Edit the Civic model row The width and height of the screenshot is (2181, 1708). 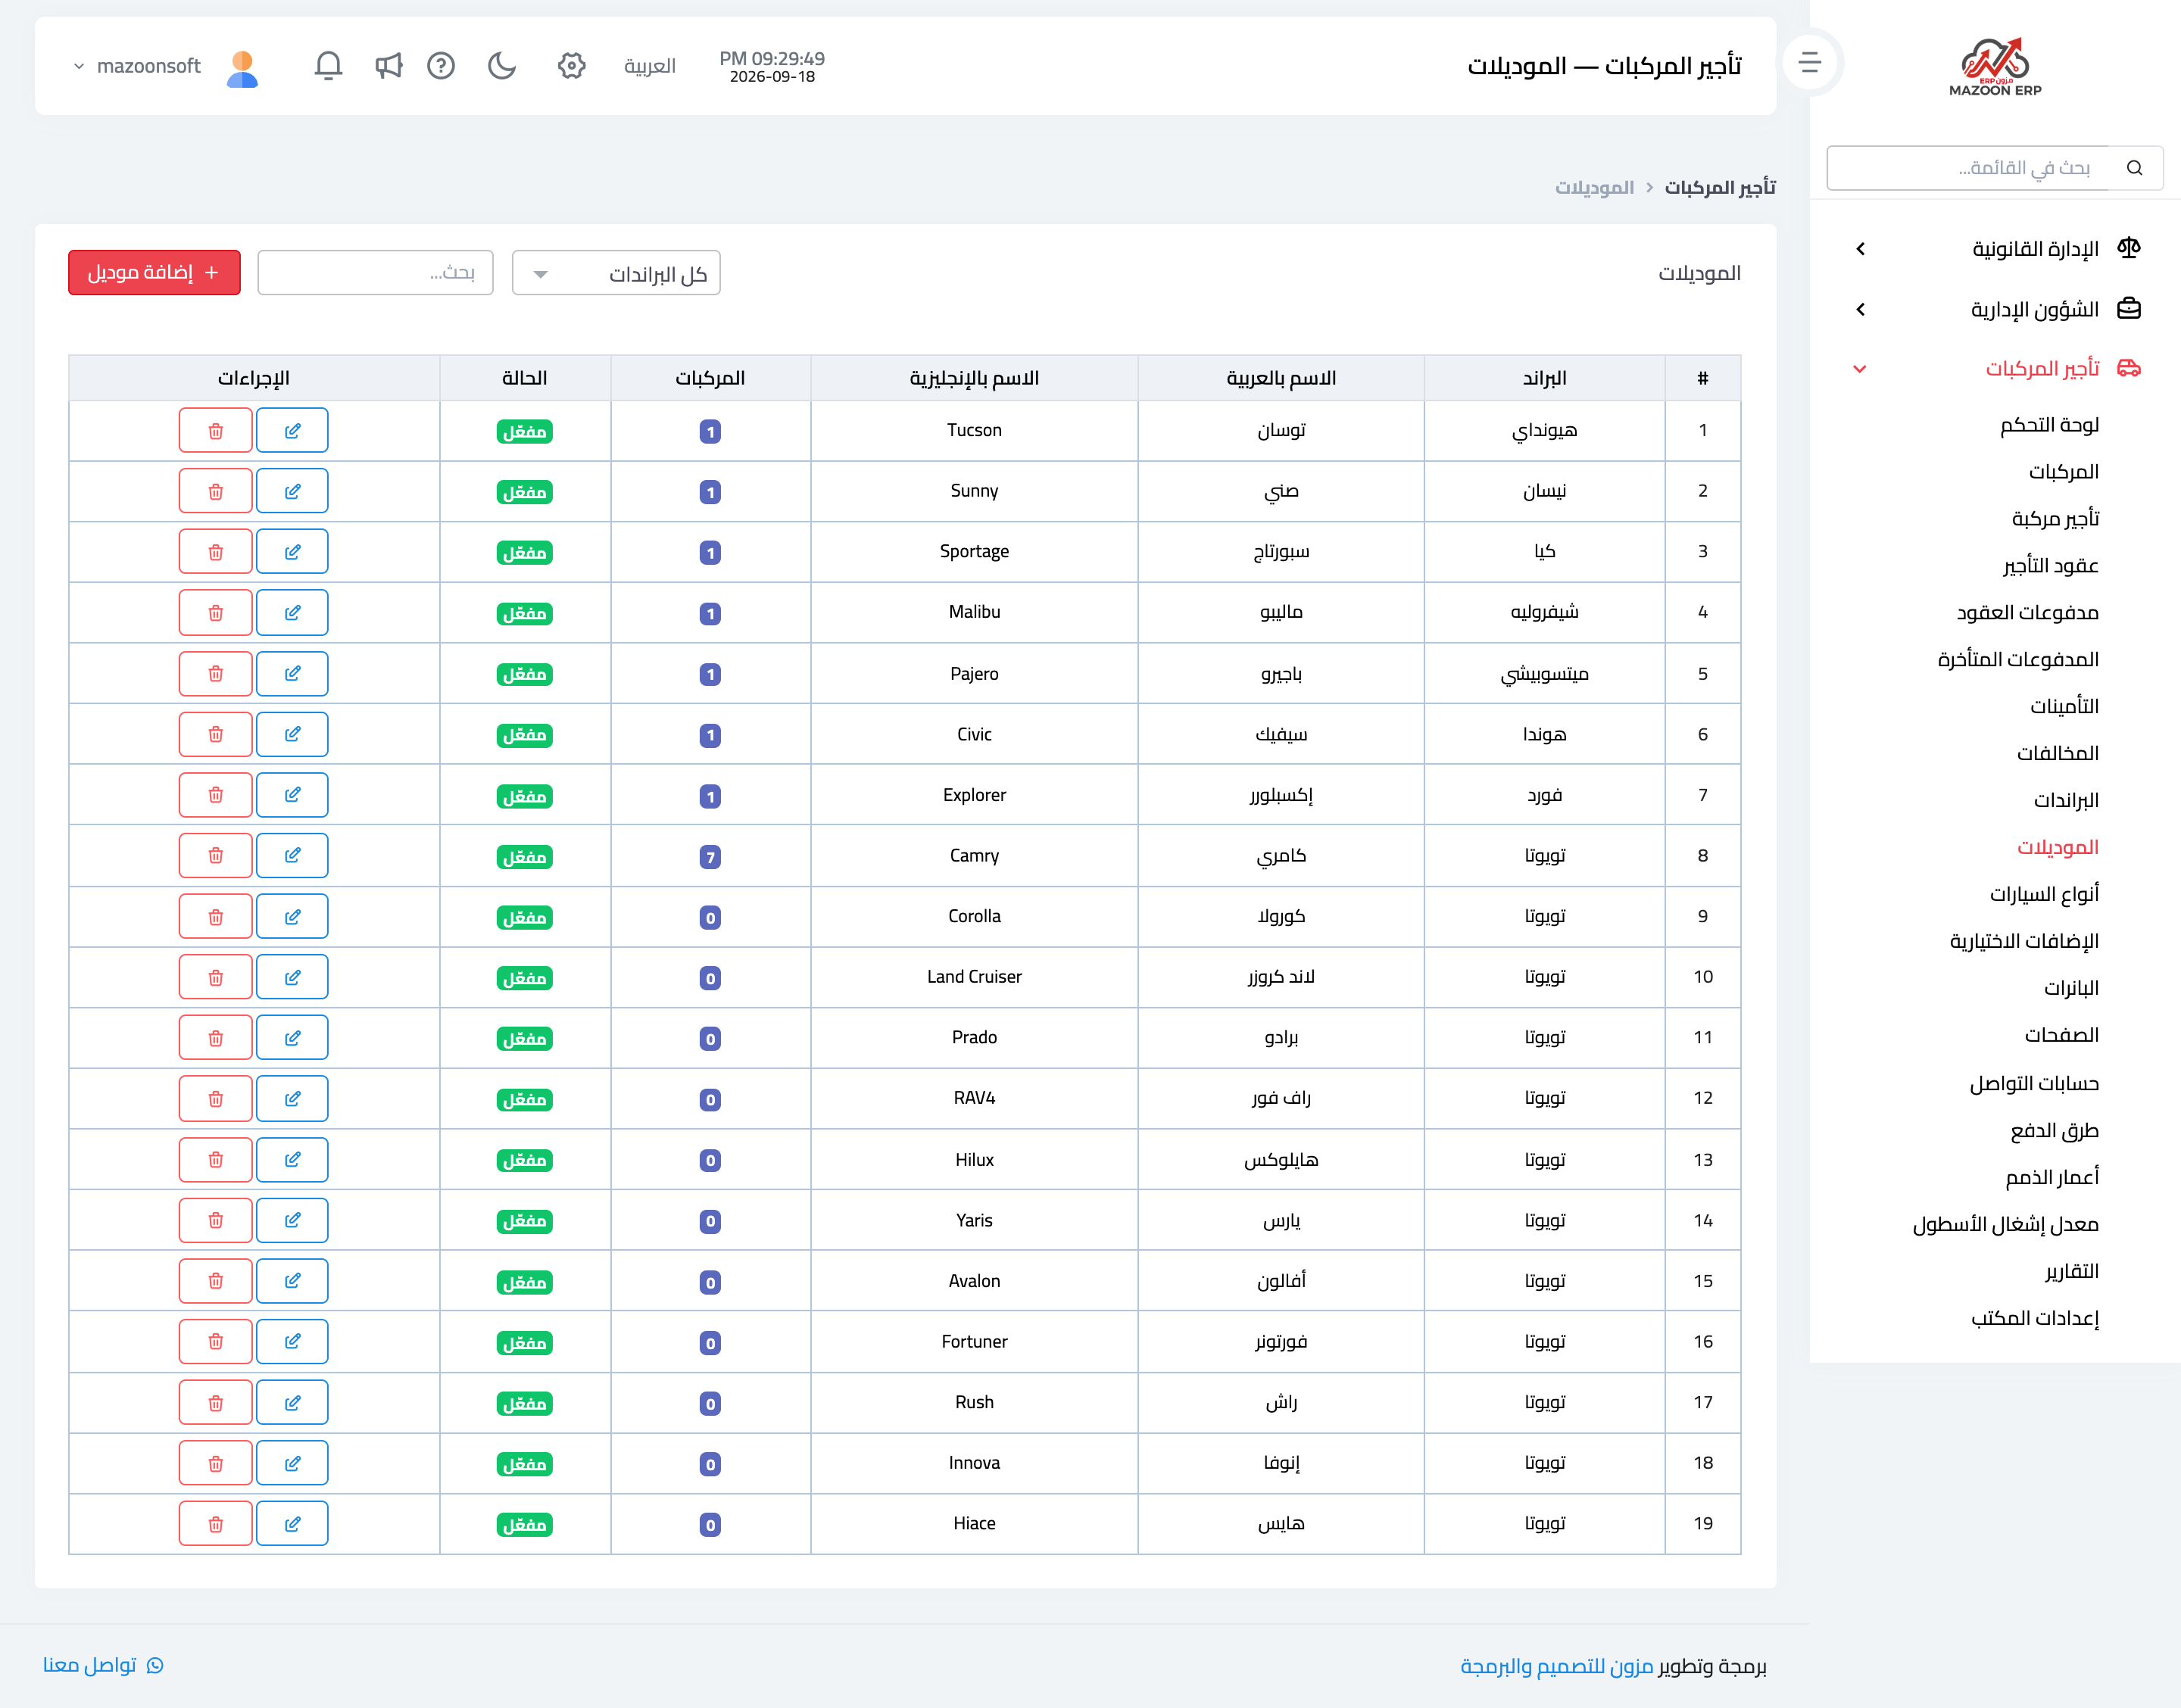click(292, 735)
